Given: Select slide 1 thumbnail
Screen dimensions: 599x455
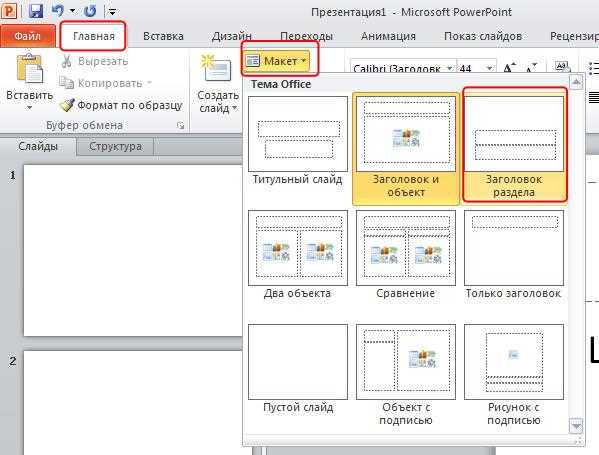Looking at the screenshot, I should [x=133, y=250].
